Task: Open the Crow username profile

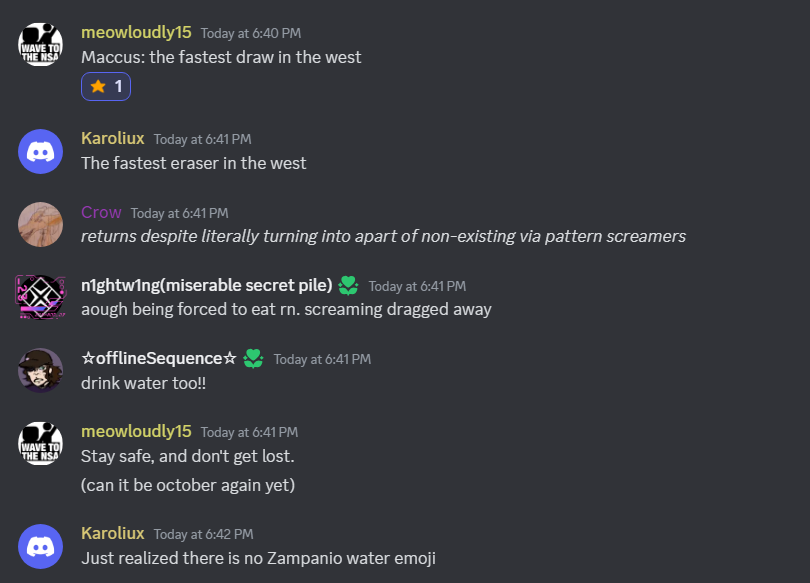Action: pyautogui.click(x=101, y=212)
